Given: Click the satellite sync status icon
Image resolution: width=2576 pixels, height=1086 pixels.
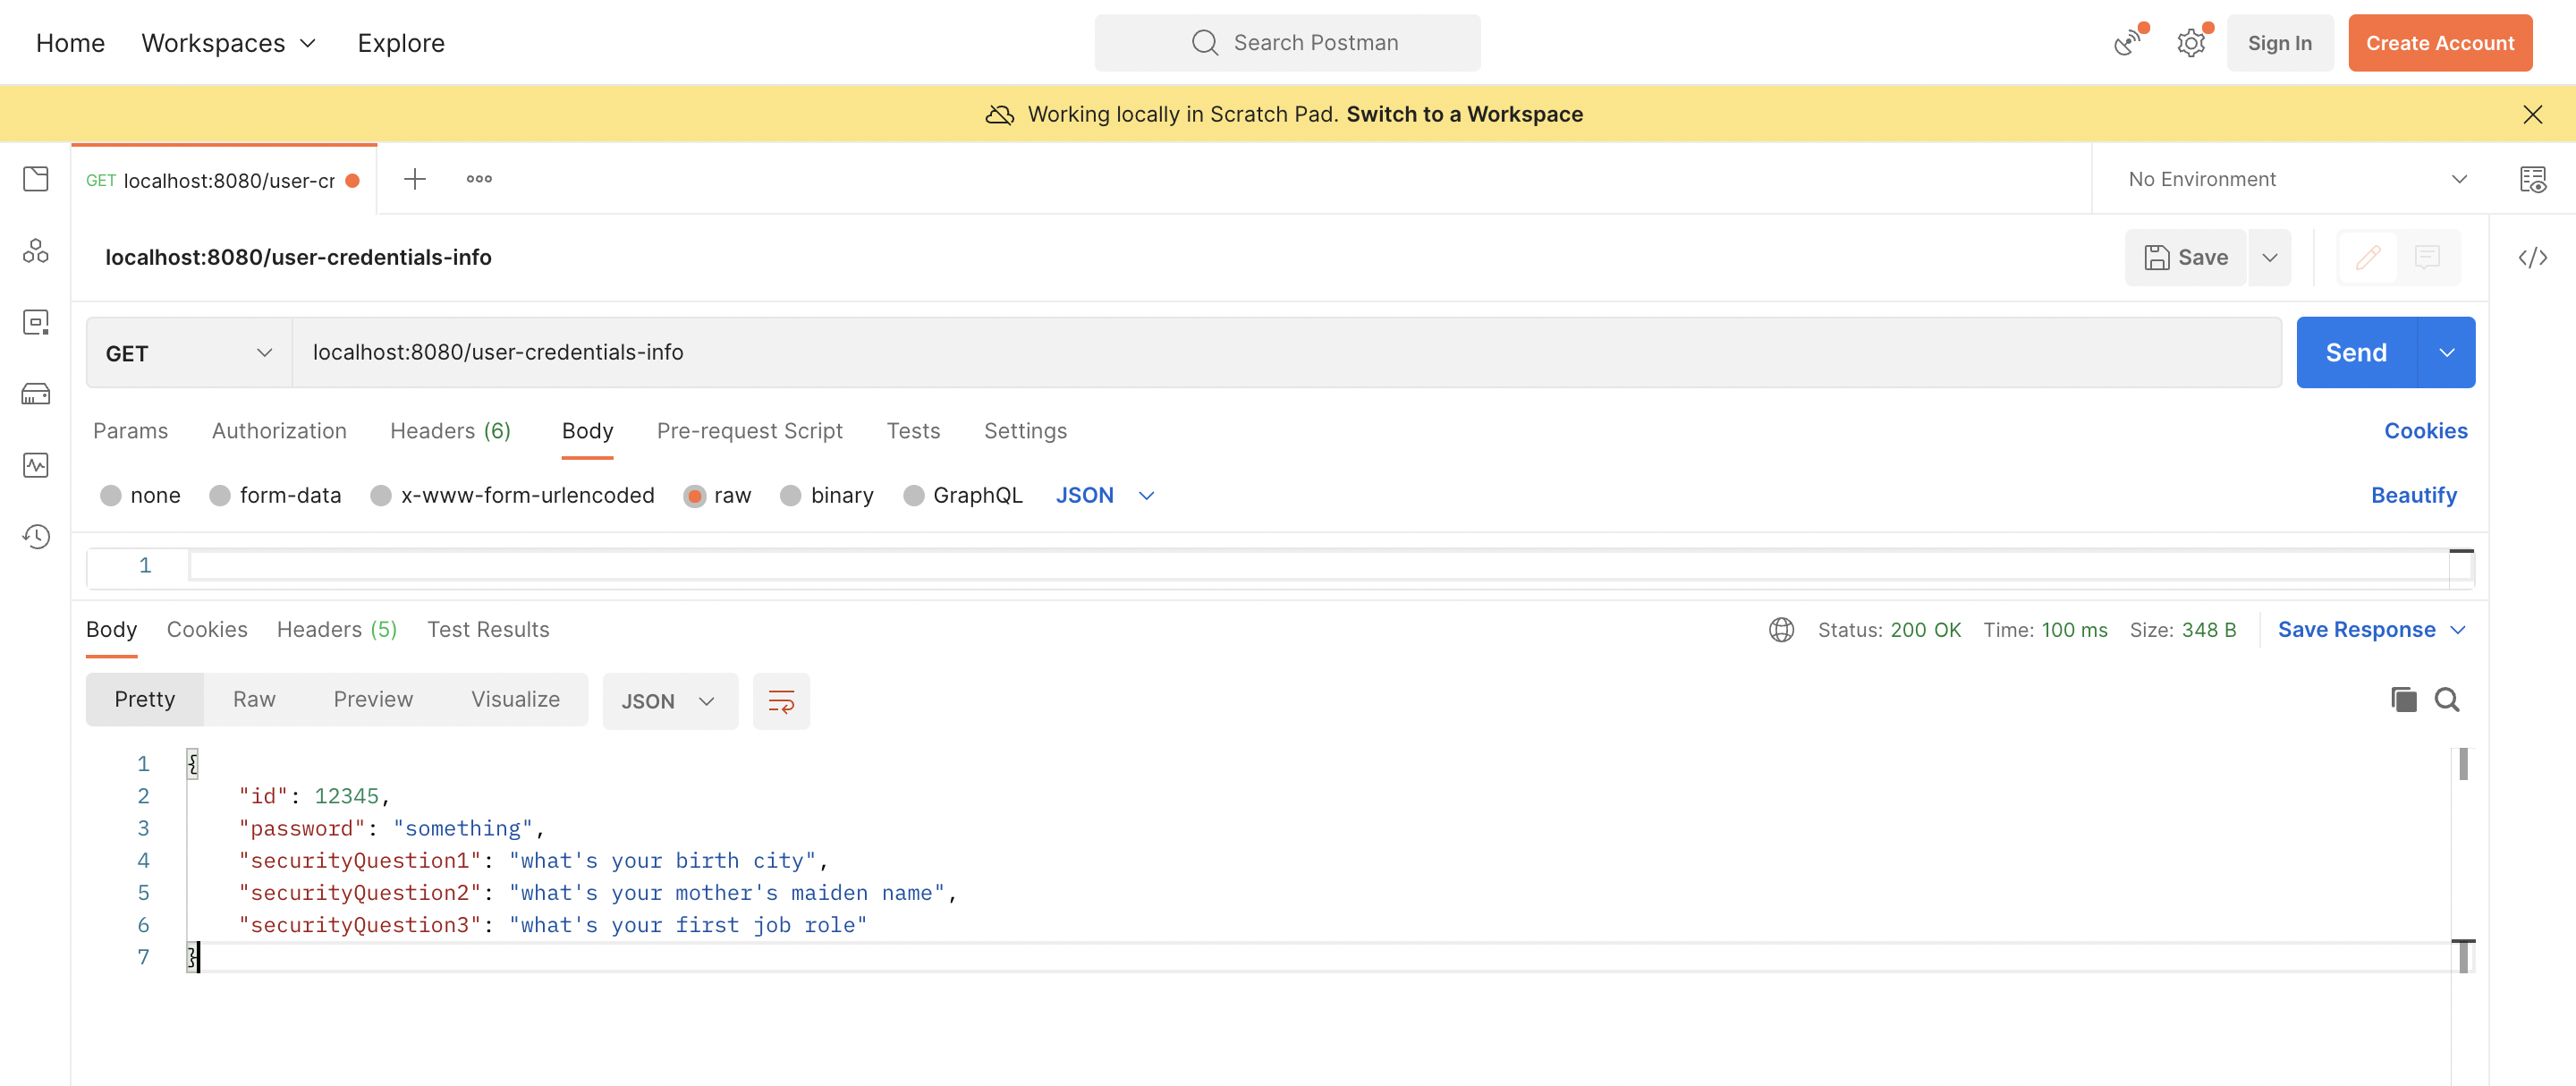Looking at the screenshot, I should [x=2127, y=43].
